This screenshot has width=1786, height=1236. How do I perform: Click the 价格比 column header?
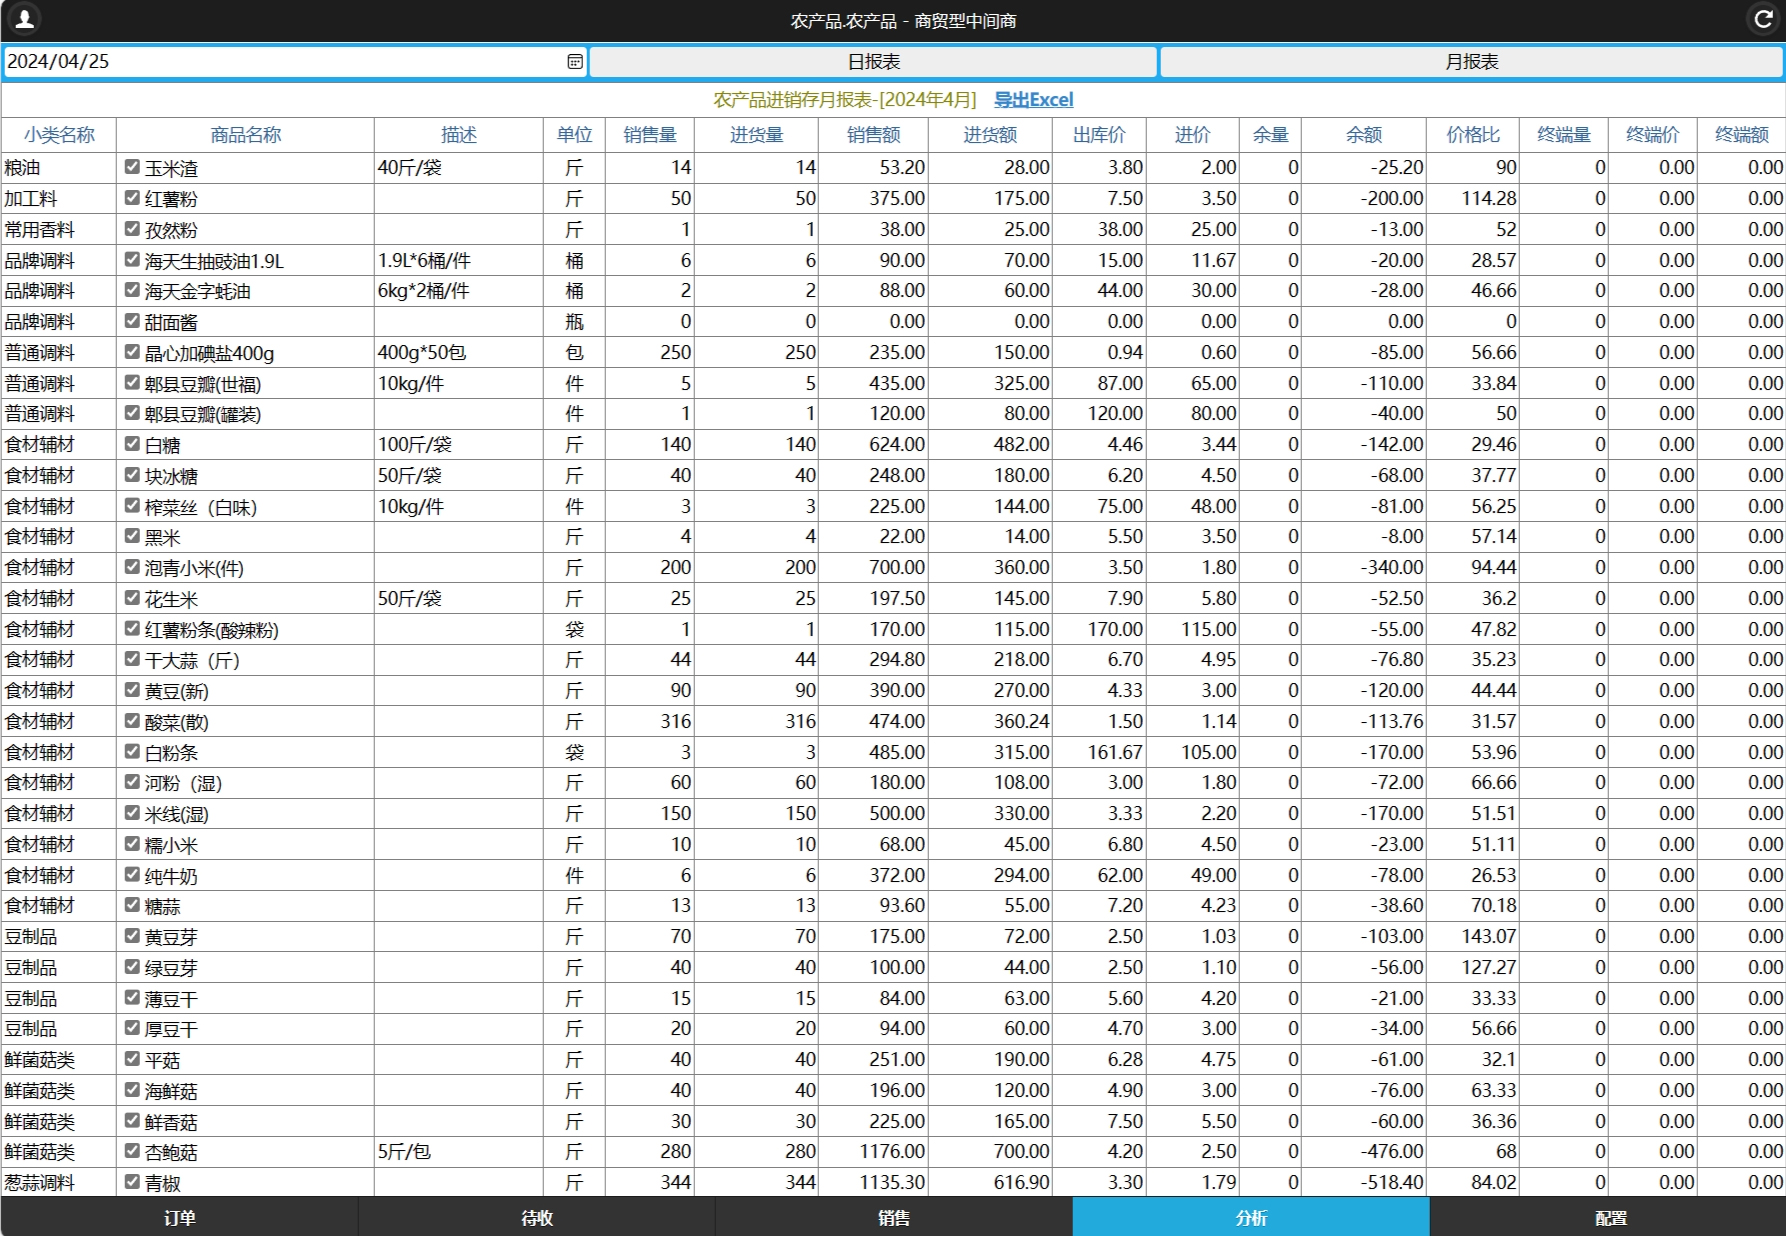(x=1473, y=135)
